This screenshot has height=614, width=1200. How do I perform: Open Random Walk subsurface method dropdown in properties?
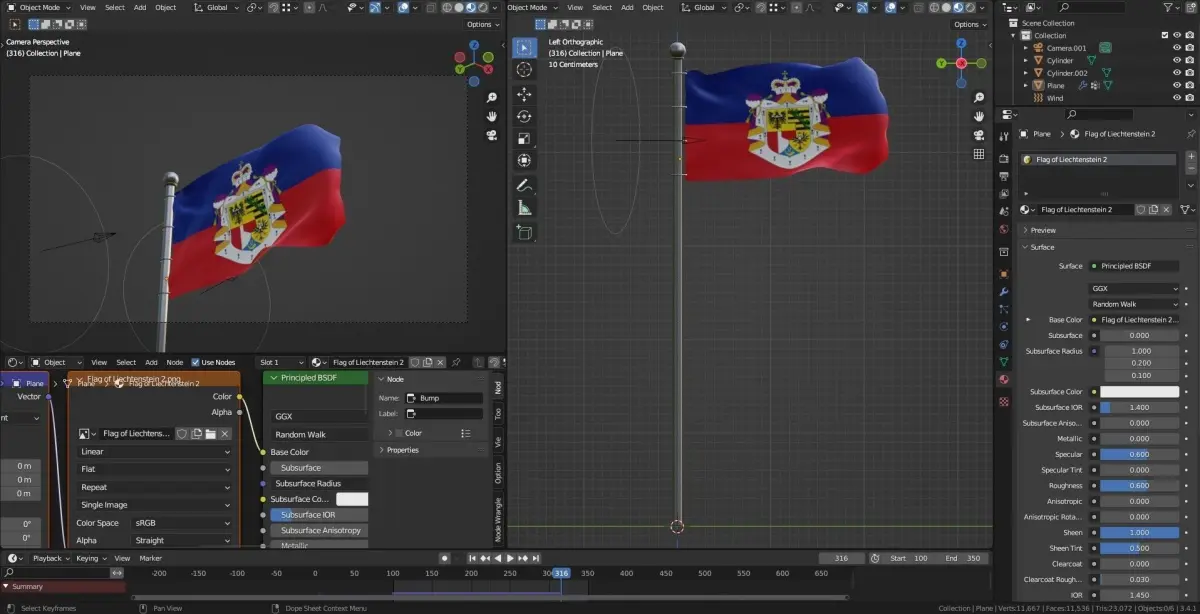(1135, 304)
